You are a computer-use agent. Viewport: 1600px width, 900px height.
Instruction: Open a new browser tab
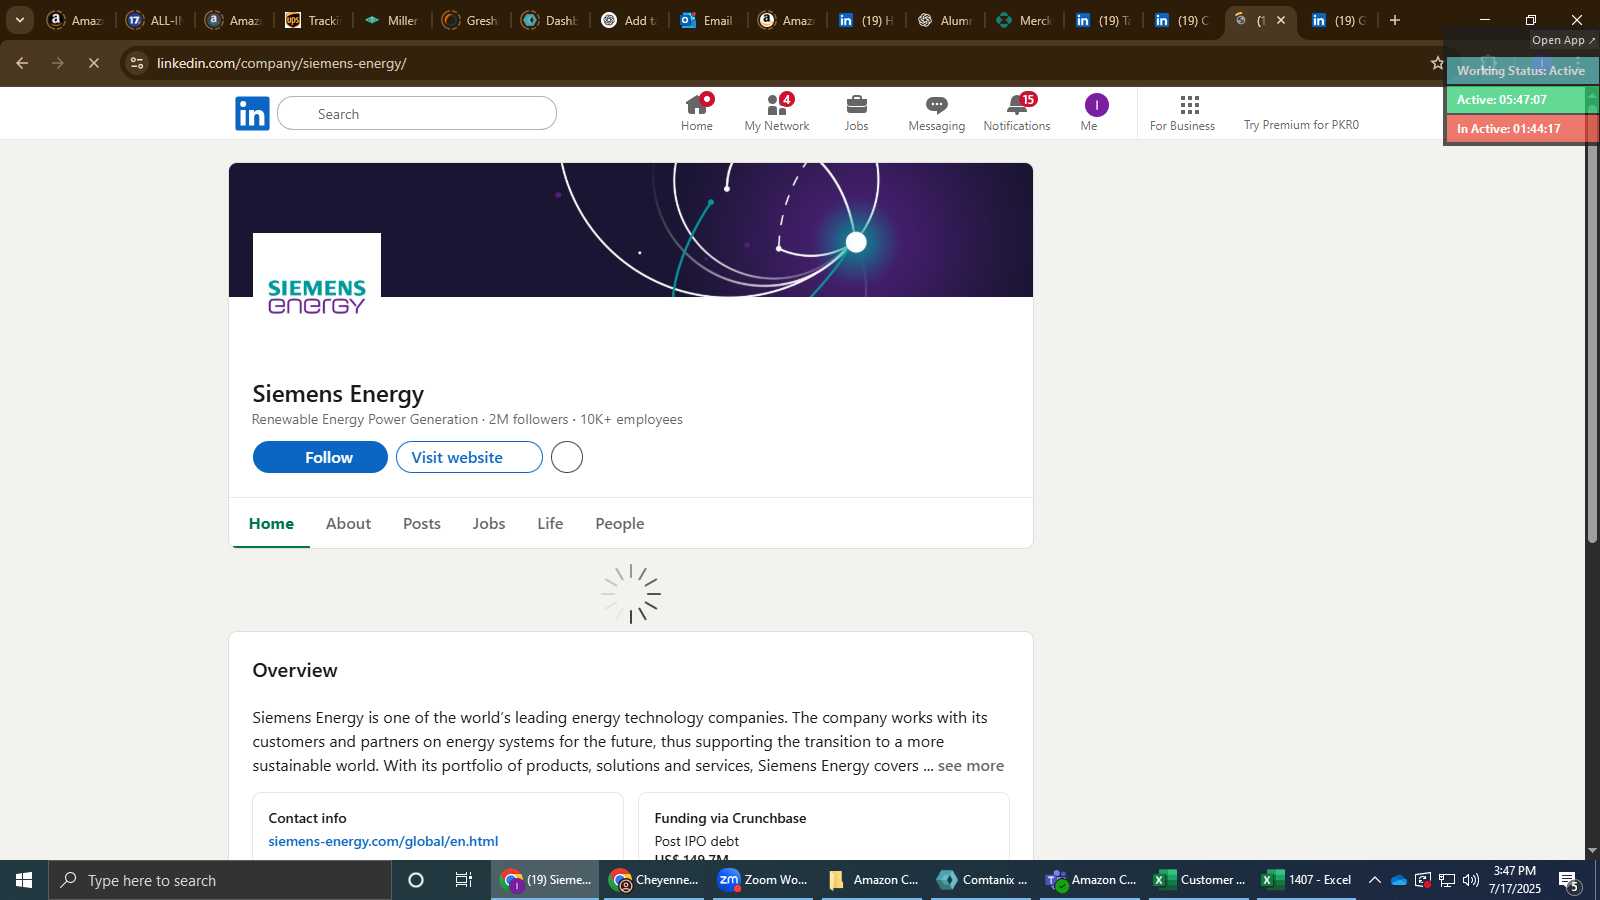click(1395, 20)
